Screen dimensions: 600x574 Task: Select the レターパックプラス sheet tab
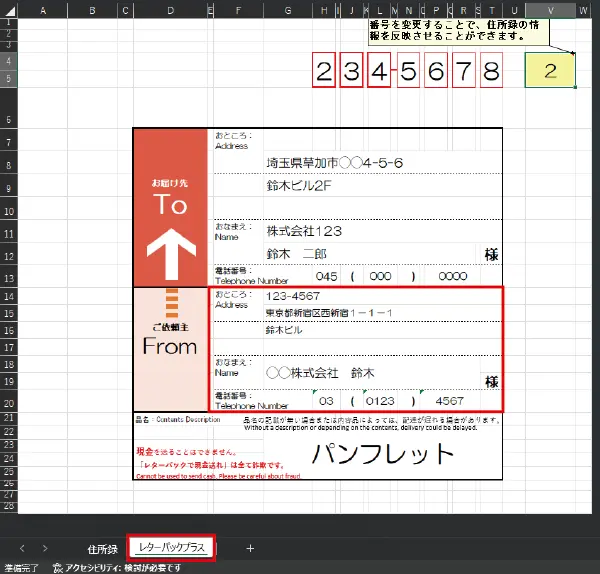click(171, 549)
